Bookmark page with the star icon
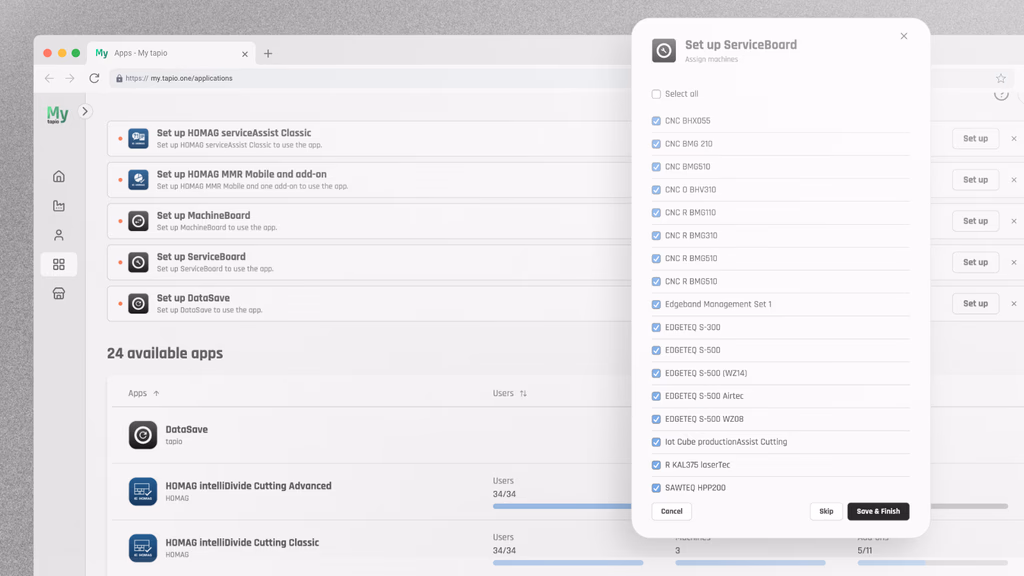The image size is (1024, 576). click(x=1000, y=78)
